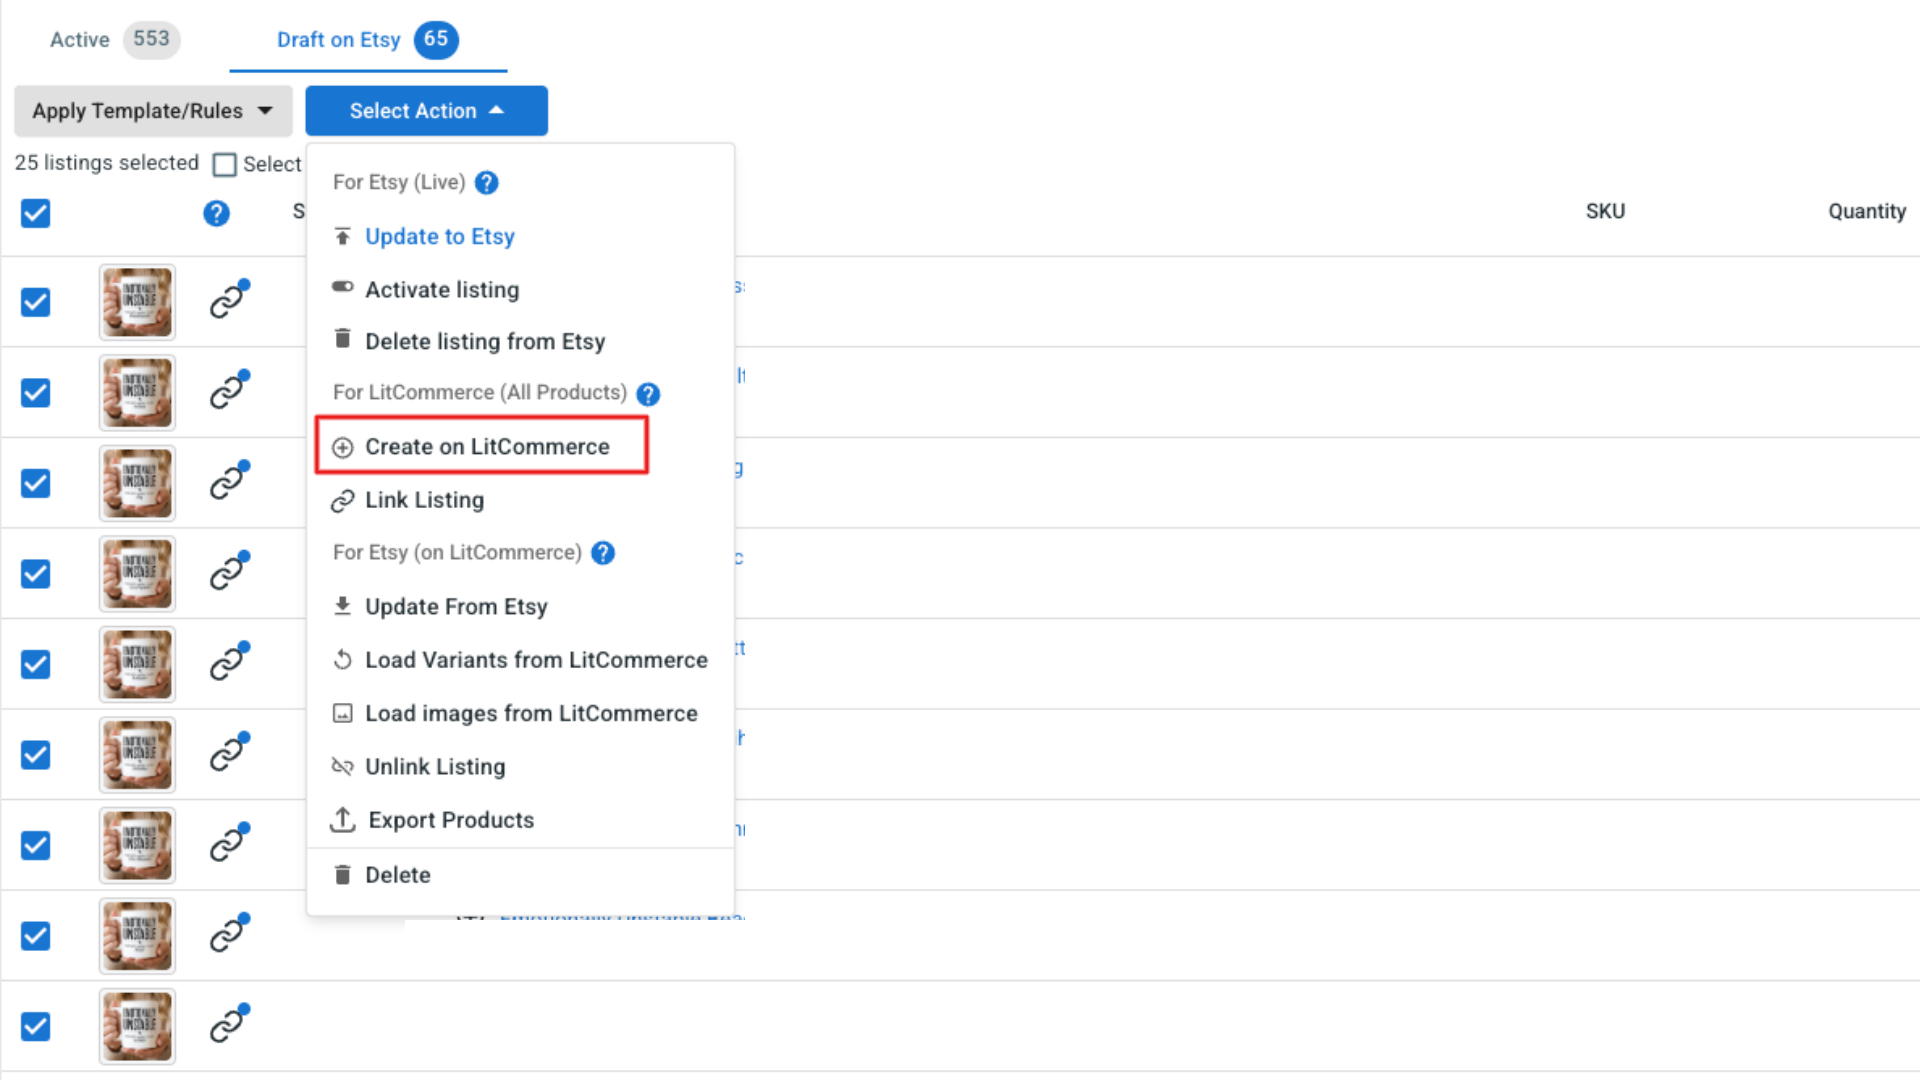
Task: Uncheck the third listing row checkbox
Action: [x=35, y=483]
